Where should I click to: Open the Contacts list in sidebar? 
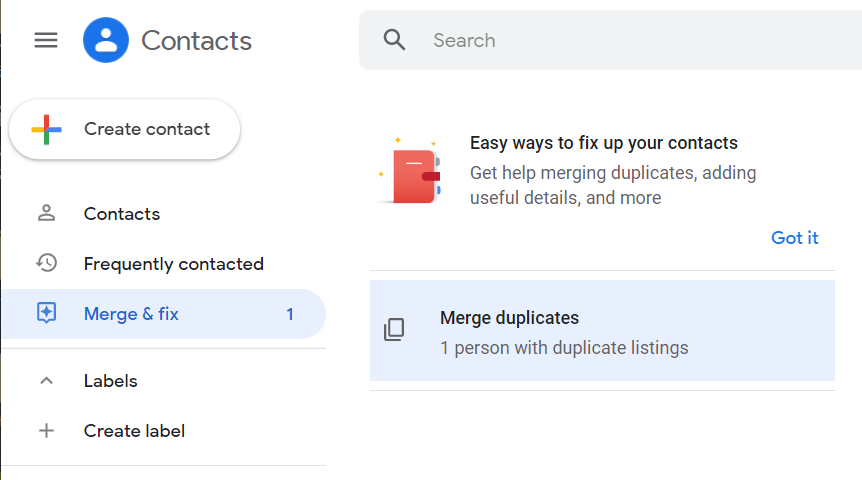click(x=163, y=213)
